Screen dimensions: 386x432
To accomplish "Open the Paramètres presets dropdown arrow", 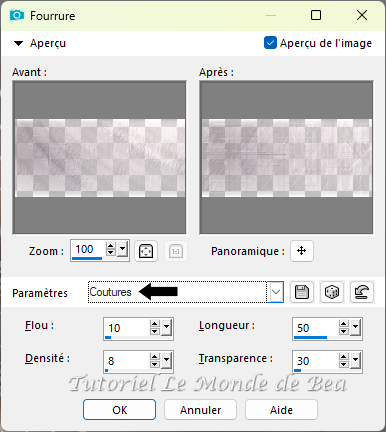I will coord(276,292).
